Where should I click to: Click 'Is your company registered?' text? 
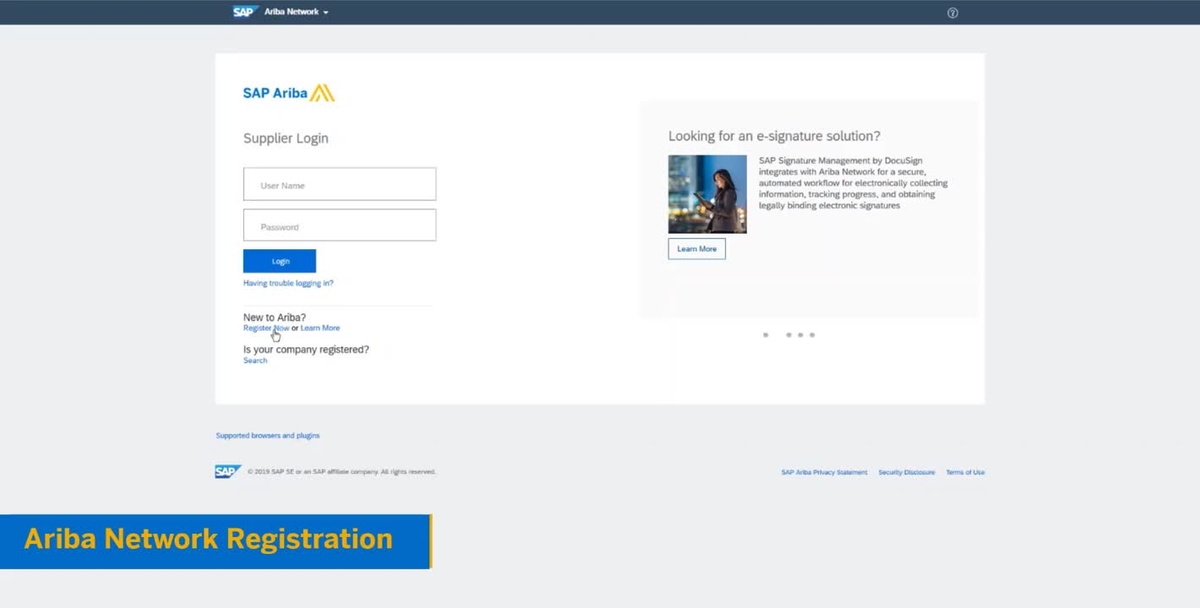pos(306,350)
